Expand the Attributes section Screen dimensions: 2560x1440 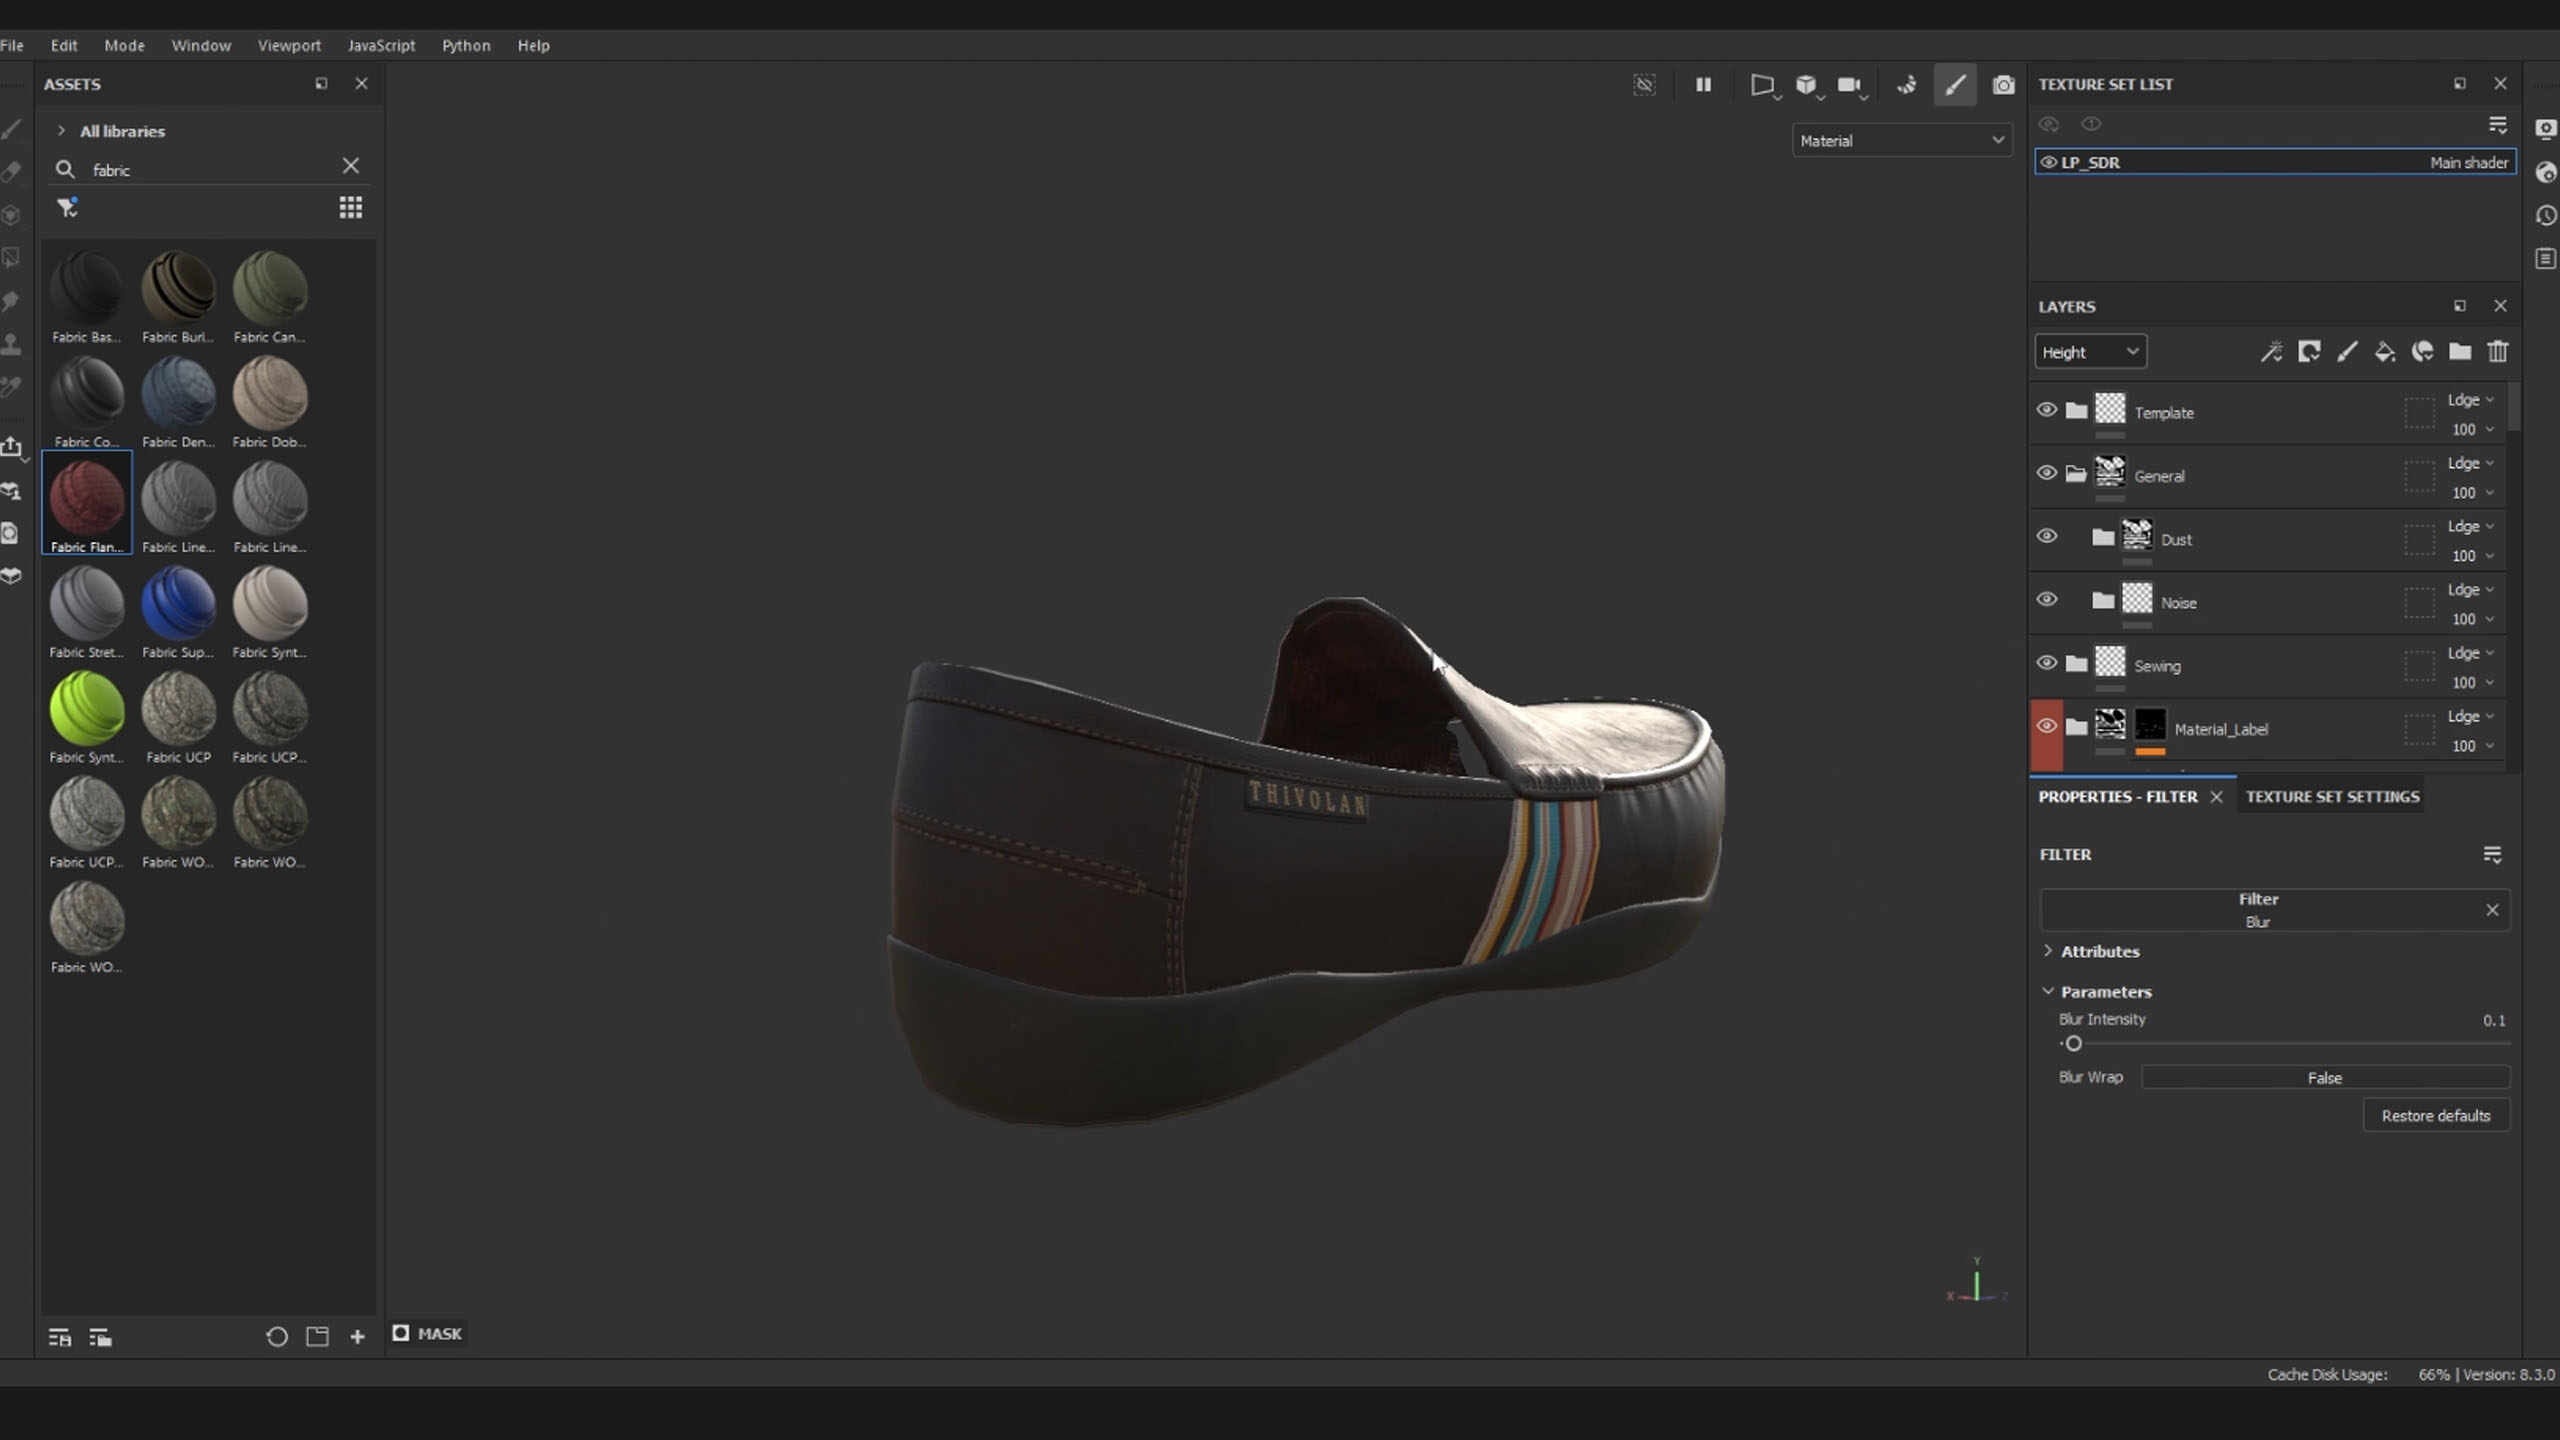coord(2099,952)
